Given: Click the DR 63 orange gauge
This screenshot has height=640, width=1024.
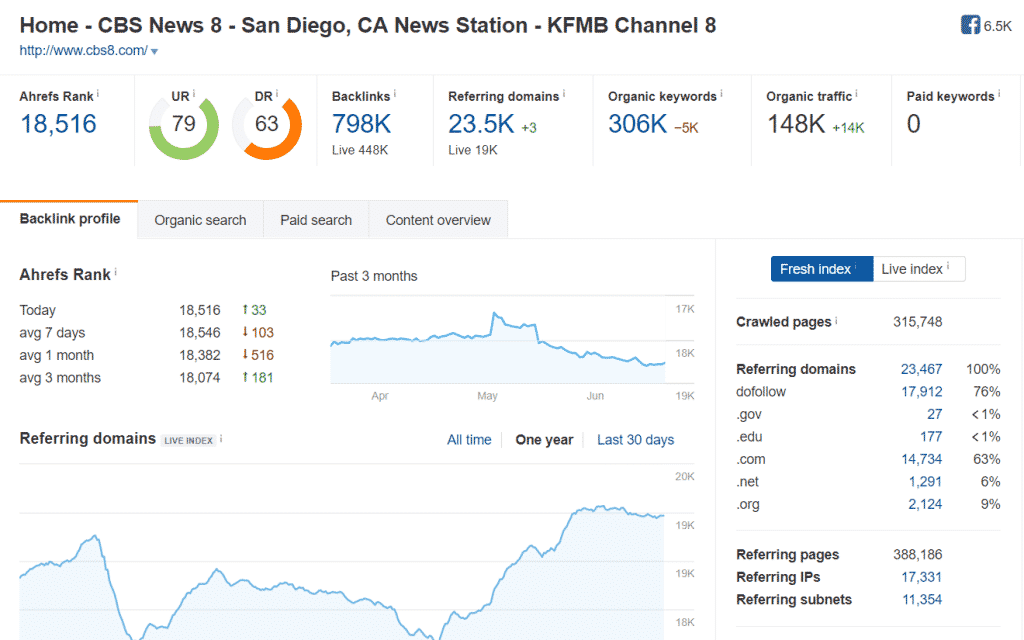Looking at the screenshot, I should [x=267, y=127].
